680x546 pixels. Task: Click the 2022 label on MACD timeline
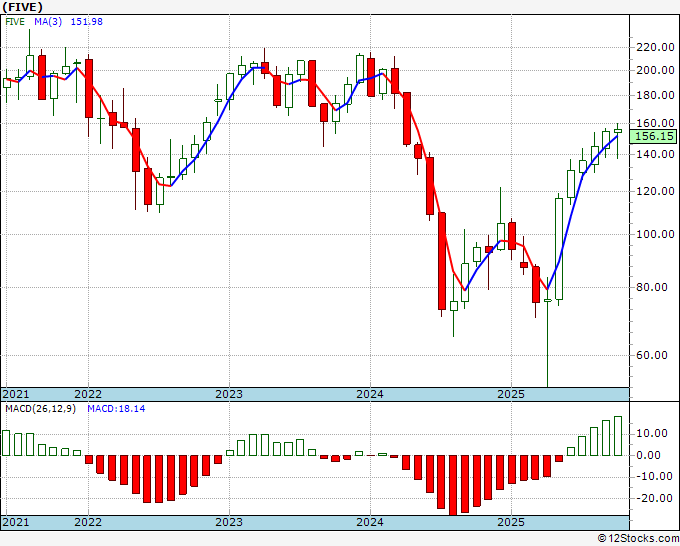[88, 522]
